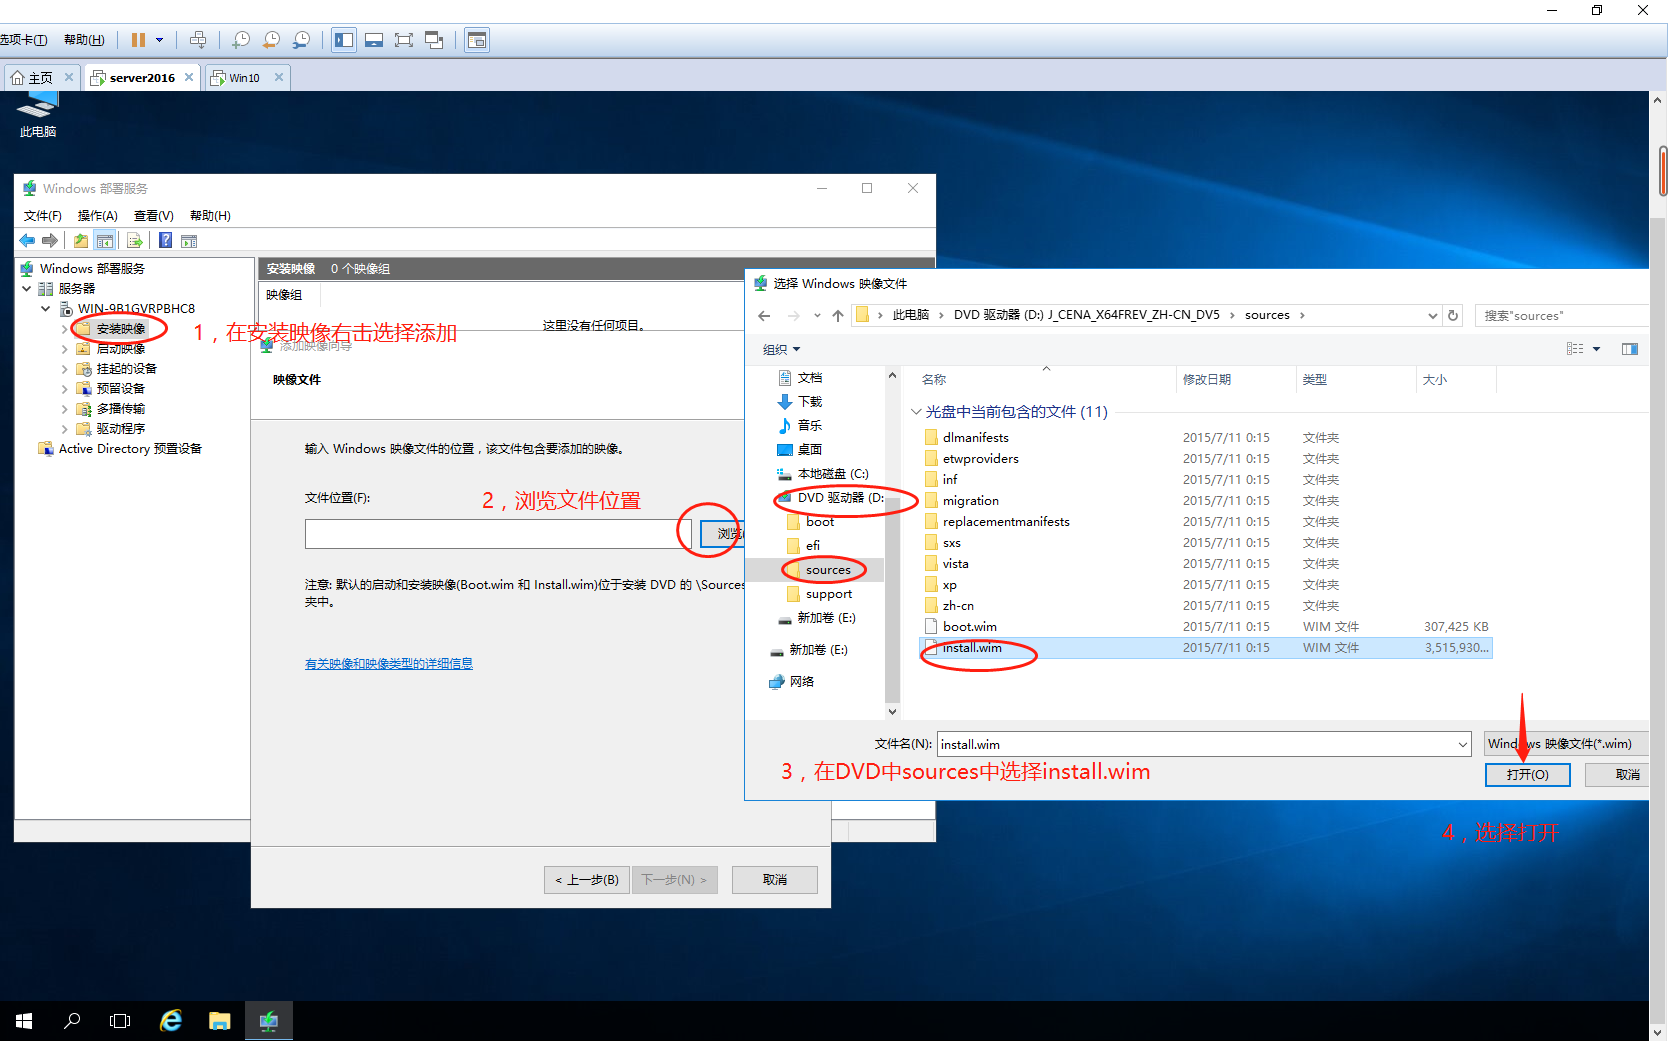This screenshot has height=1041, width=1668.
Task: Enter full screen mode icon in VMware toolbar
Action: tap(404, 40)
